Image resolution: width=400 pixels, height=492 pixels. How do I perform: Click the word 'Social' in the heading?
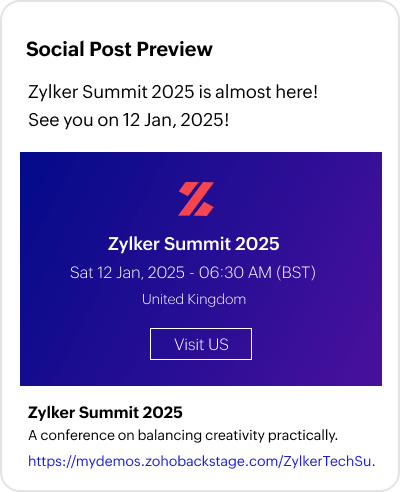55,49
